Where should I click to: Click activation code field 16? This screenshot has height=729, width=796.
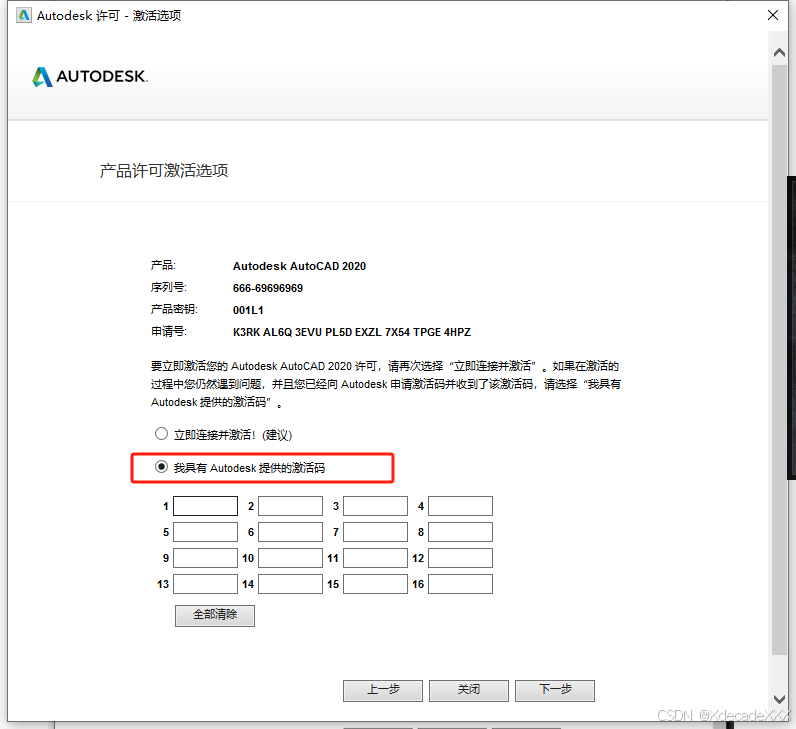460,584
